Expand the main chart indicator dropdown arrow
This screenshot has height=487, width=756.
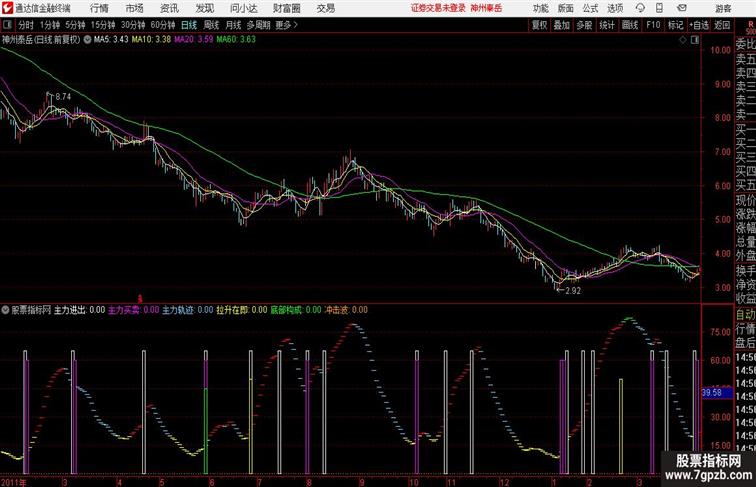tap(87, 40)
